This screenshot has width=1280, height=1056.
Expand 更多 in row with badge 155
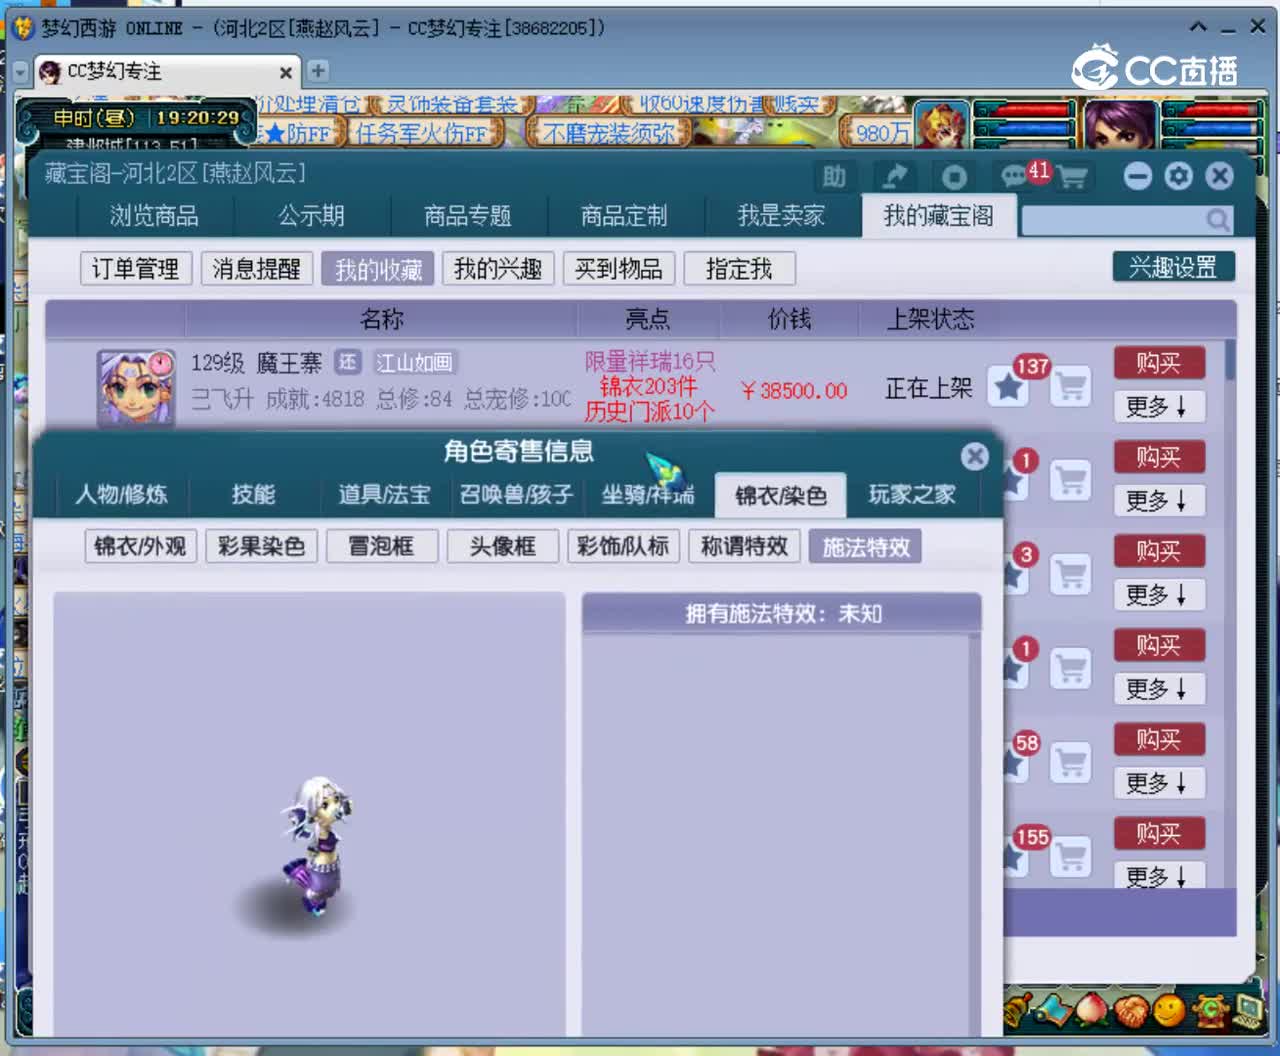(x=1159, y=876)
